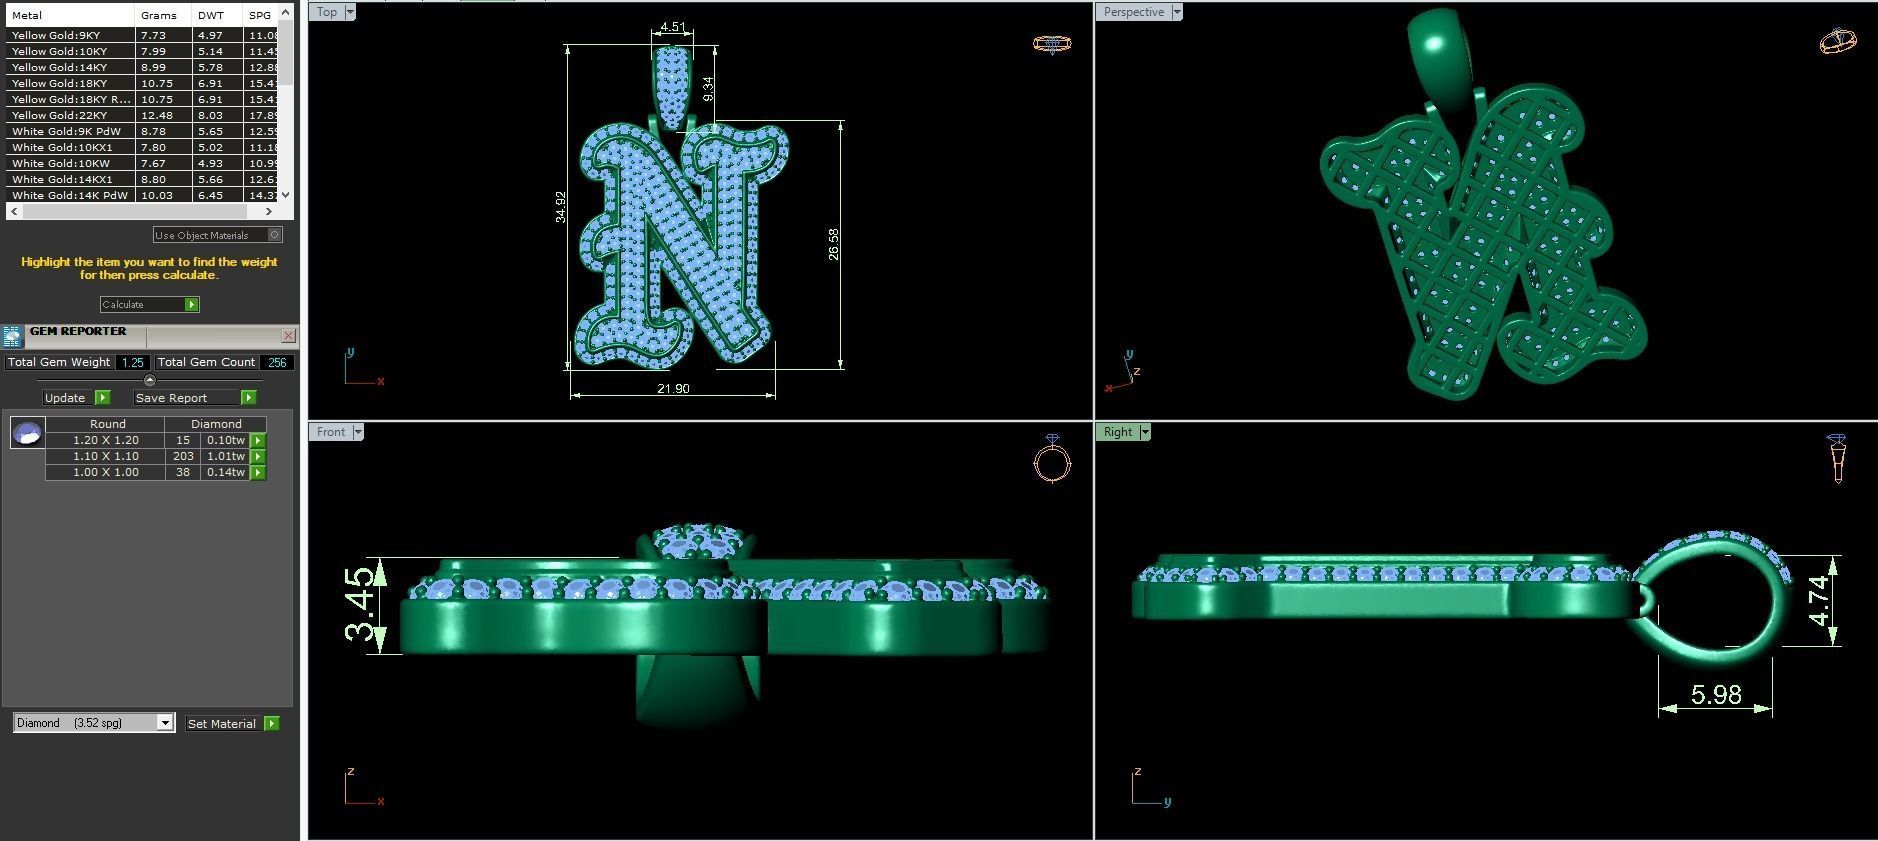The width and height of the screenshot is (1878, 841).
Task: Click the metal list left scroll arrow
Action: (x=13, y=211)
